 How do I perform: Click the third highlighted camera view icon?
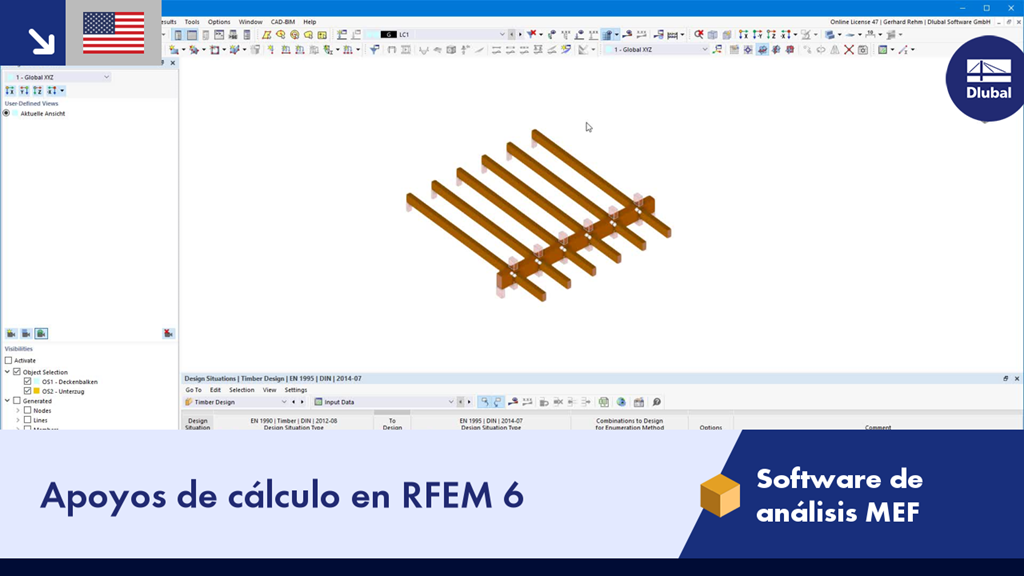coord(41,334)
